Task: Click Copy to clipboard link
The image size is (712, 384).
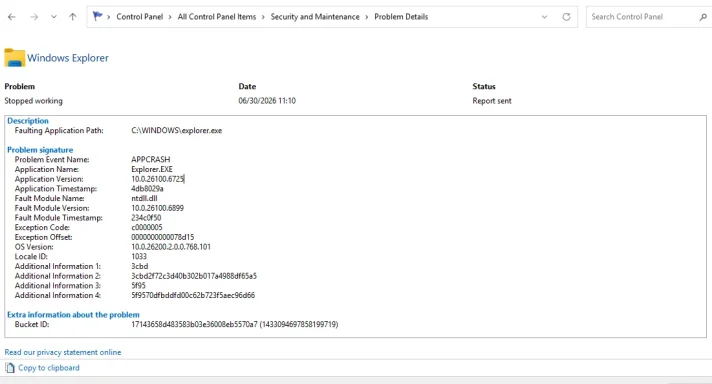Action: coord(49,368)
